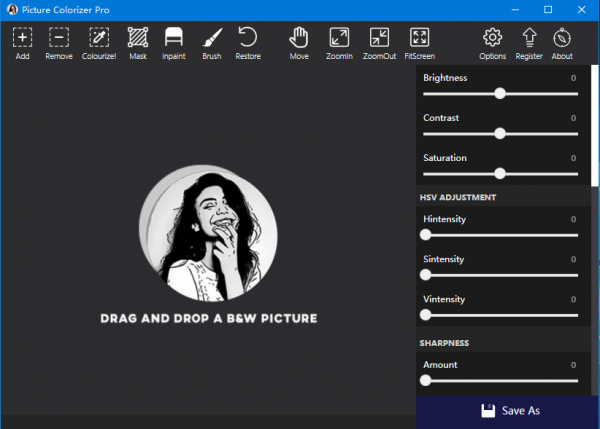Click the drag and drop picture placeholder
600x429 pixels.
208,234
